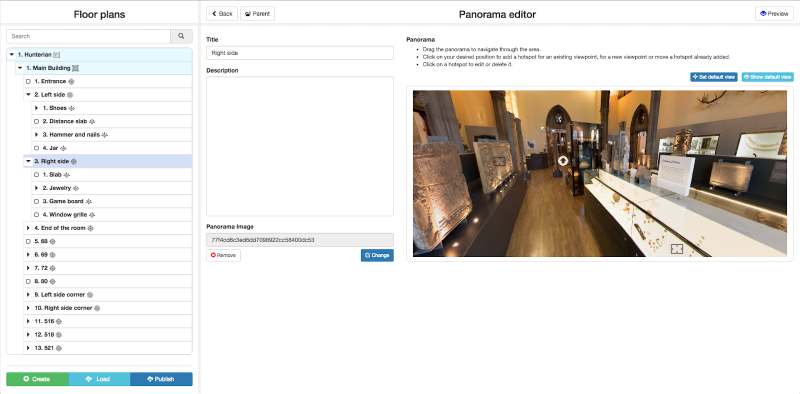Click the hotspot icon beside Window grille

[x=92, y=215]
